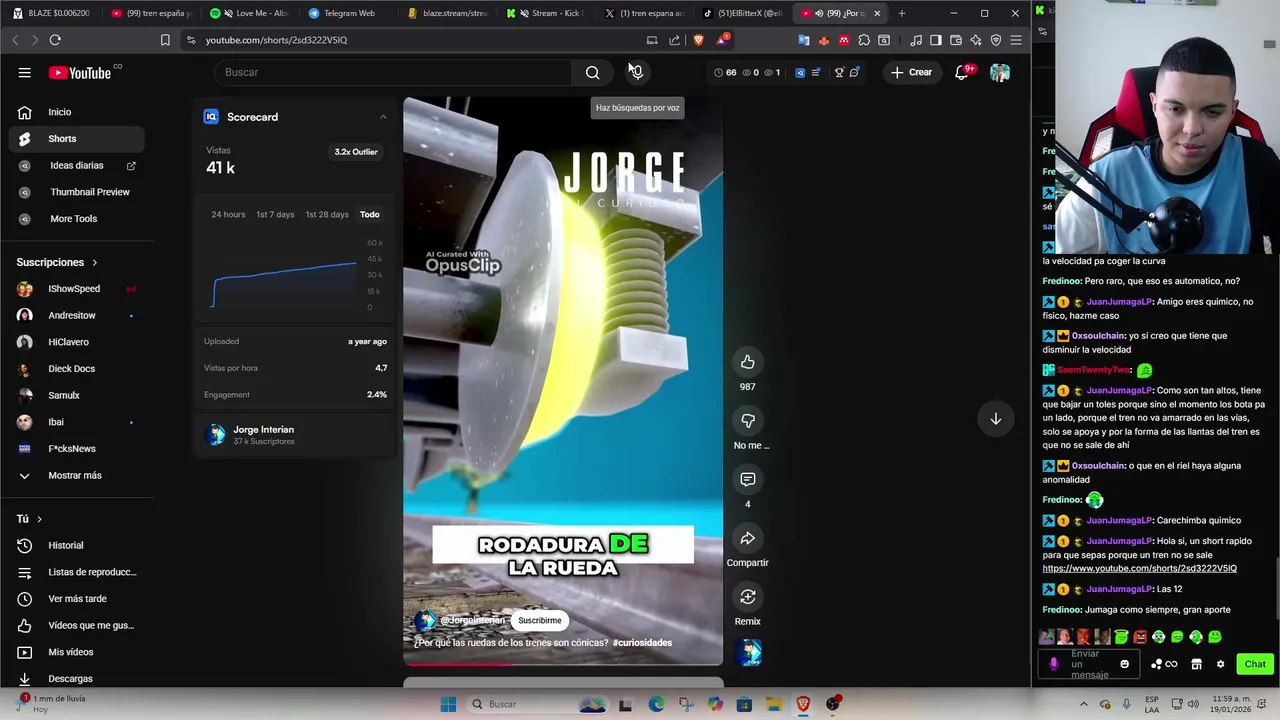The height and width of the screenshot is (720, 1280).
Task: Open the notifications bell
Action: [962, 72]
